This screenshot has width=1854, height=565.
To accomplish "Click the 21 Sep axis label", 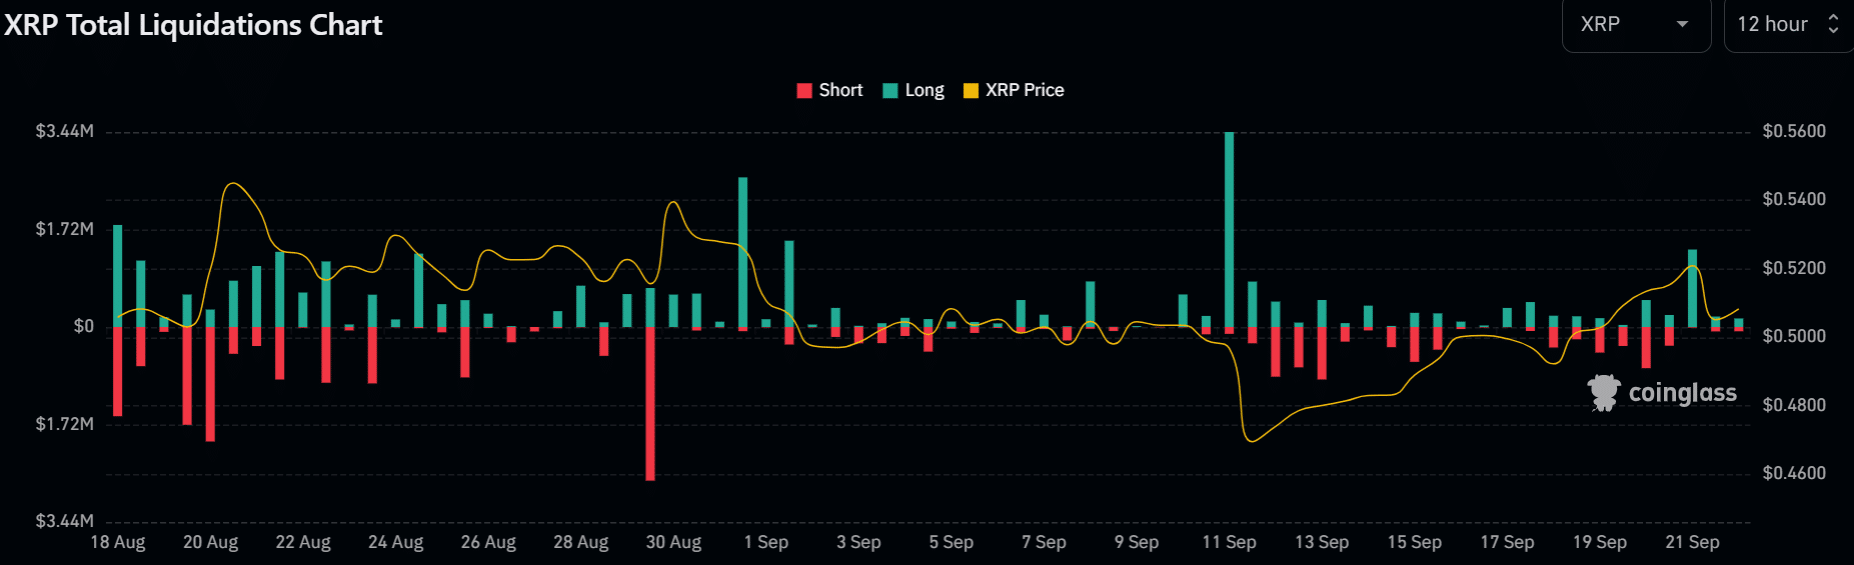I will pos(1692,542).
